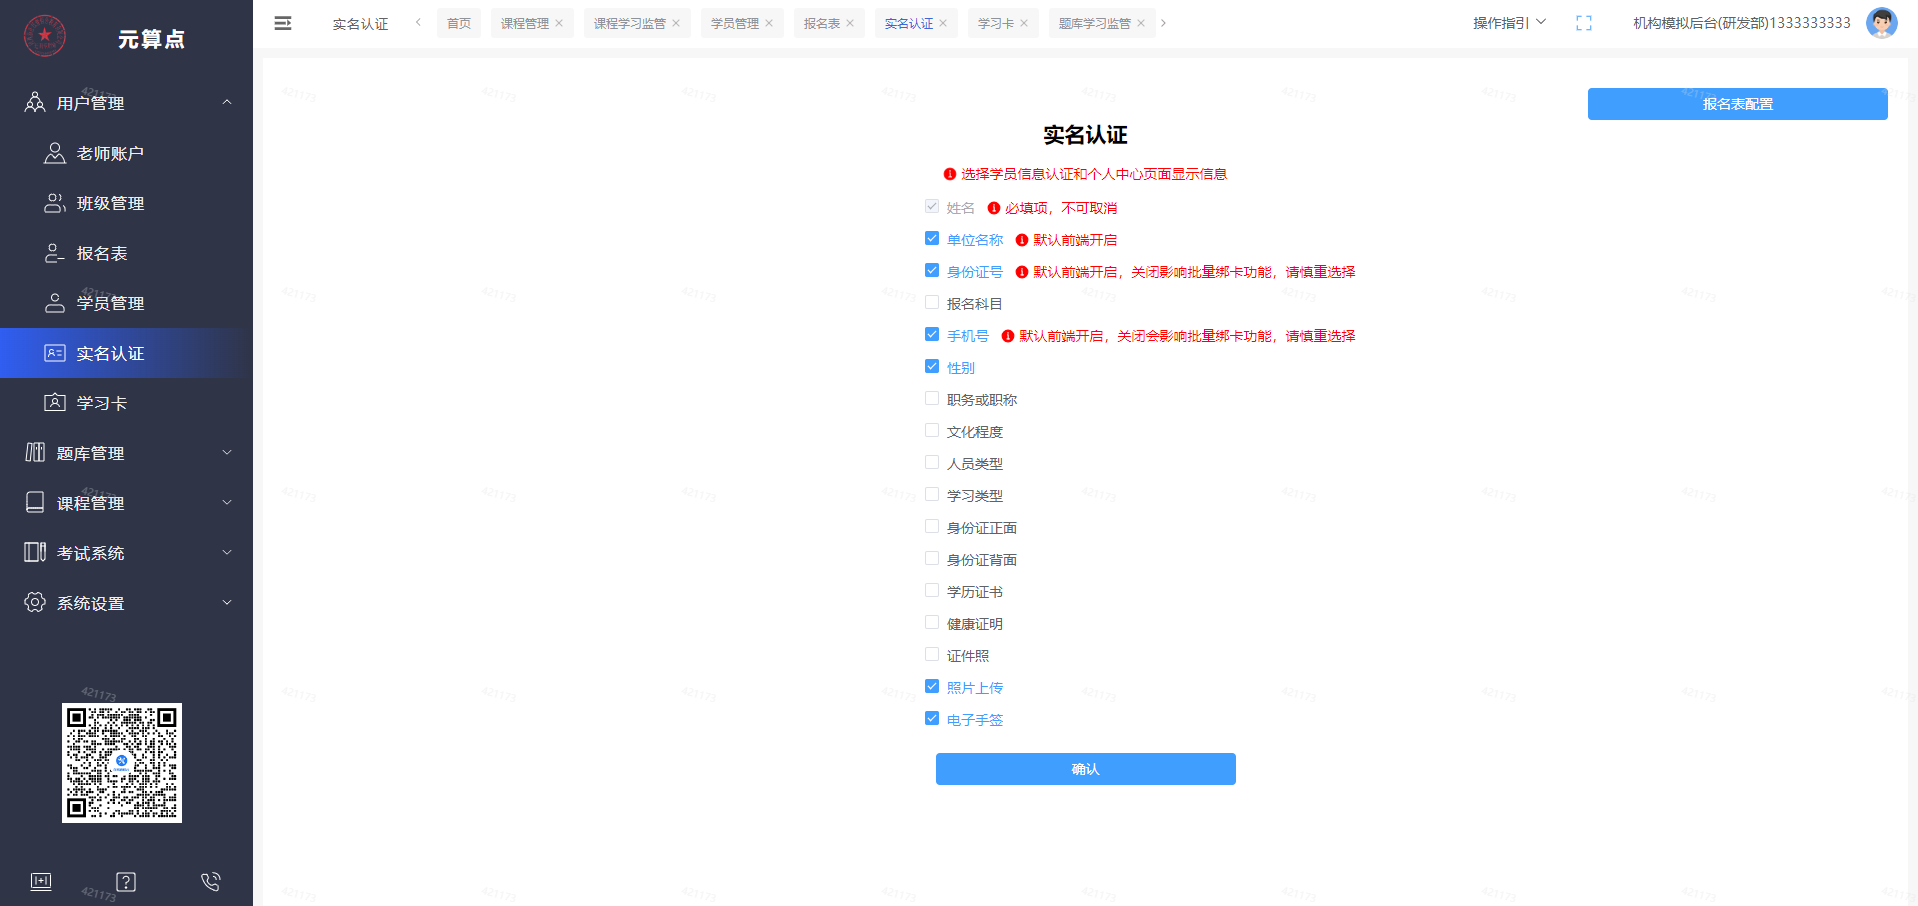The height and width of the screenshot is (906, 1918).
Task: Close the 课程学习监管 tab
Action: [x=676, y=23]
